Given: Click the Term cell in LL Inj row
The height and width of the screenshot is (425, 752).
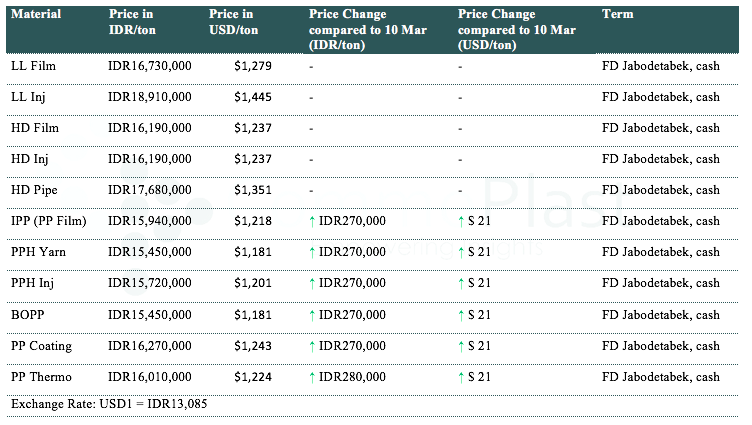Looking at the screenshot, I should [x=660, y=97].
